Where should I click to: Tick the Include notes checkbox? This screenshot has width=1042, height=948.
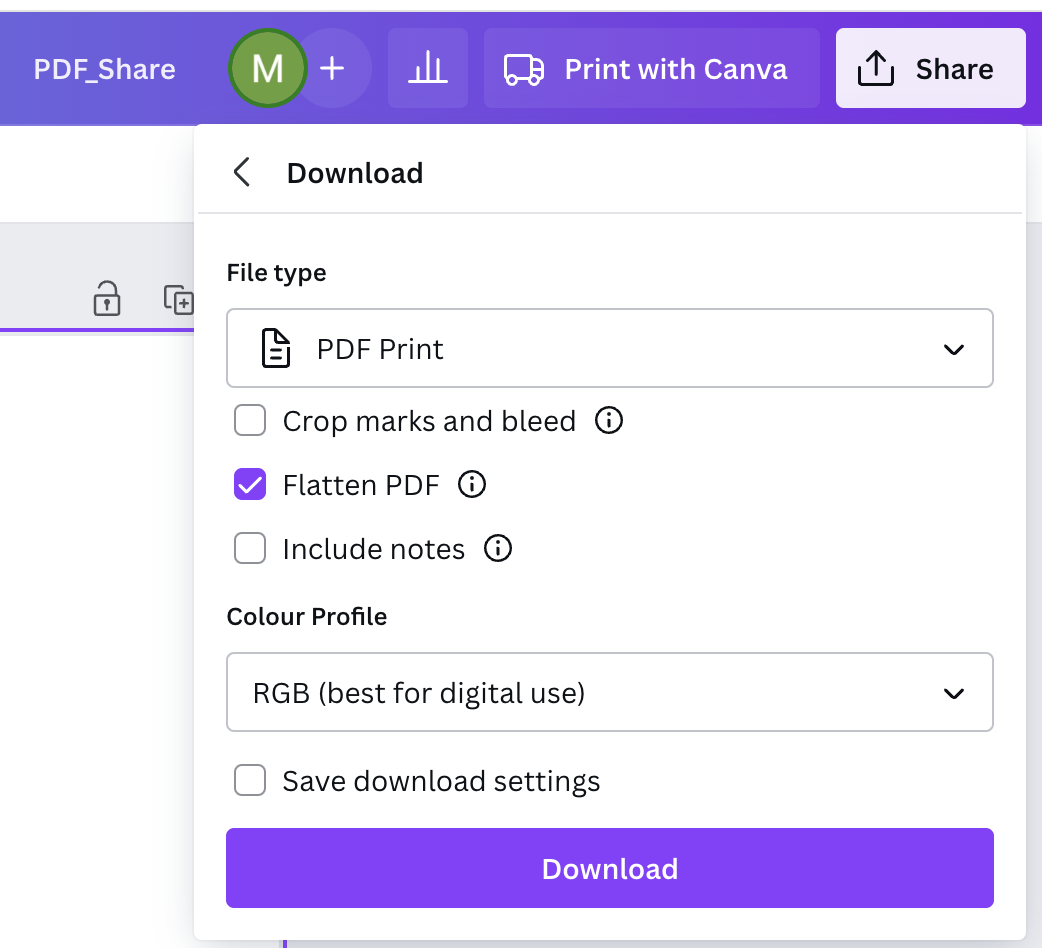250,549
